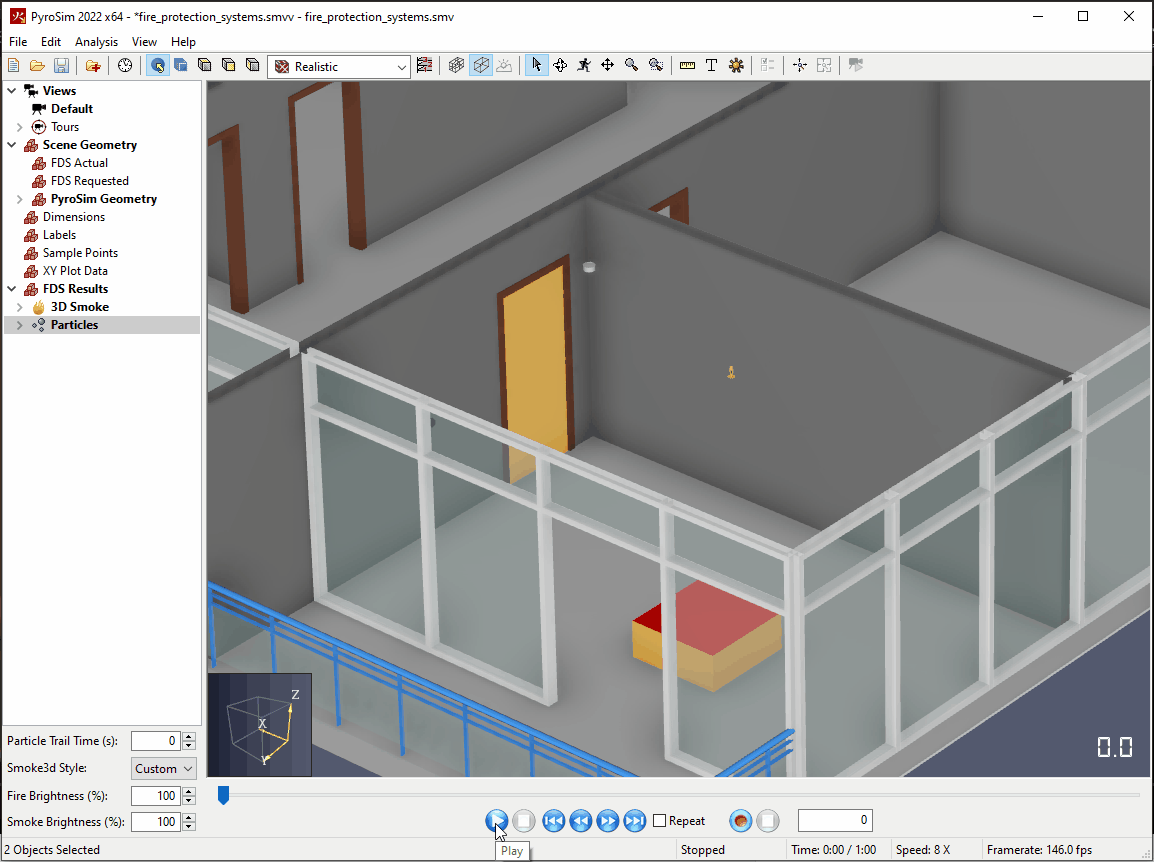
Task: Click the text label tool icon
Action: click(x=711, y=65)
